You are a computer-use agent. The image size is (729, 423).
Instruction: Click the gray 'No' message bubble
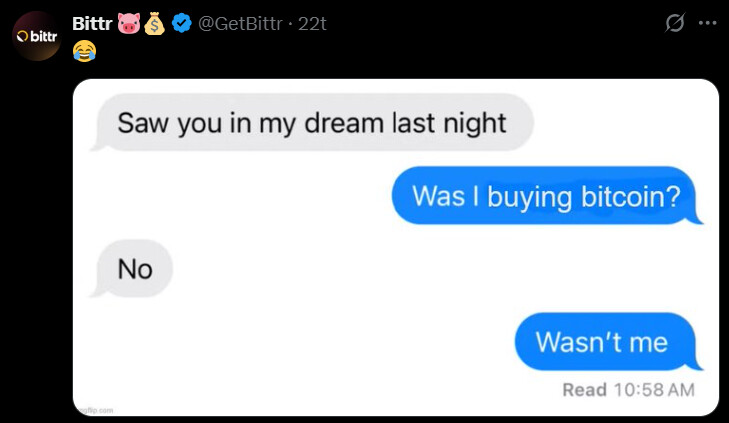click(132, 269)
